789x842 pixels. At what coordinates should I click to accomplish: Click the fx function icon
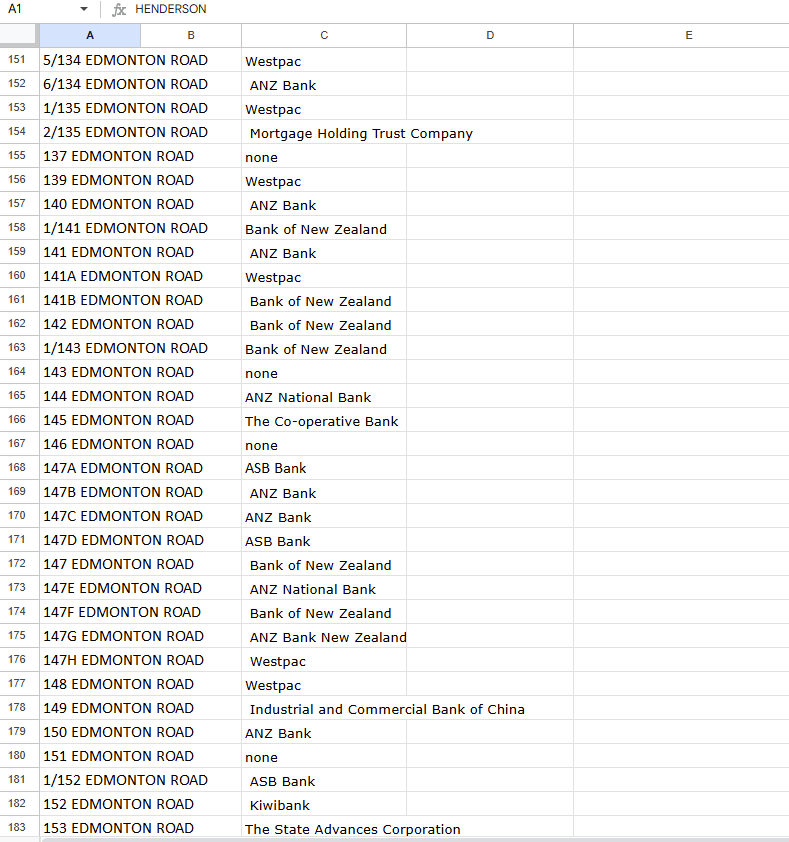click(x=119, y=10)
